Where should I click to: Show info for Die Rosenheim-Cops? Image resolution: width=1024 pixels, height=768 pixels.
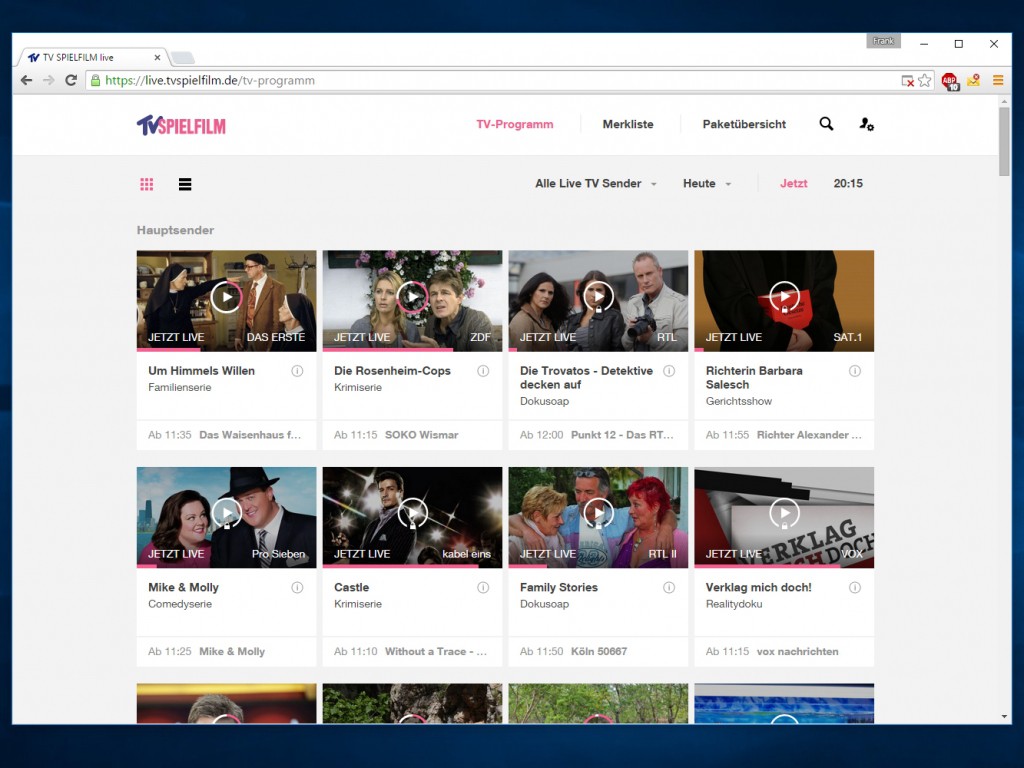click(x=483, y=371)
